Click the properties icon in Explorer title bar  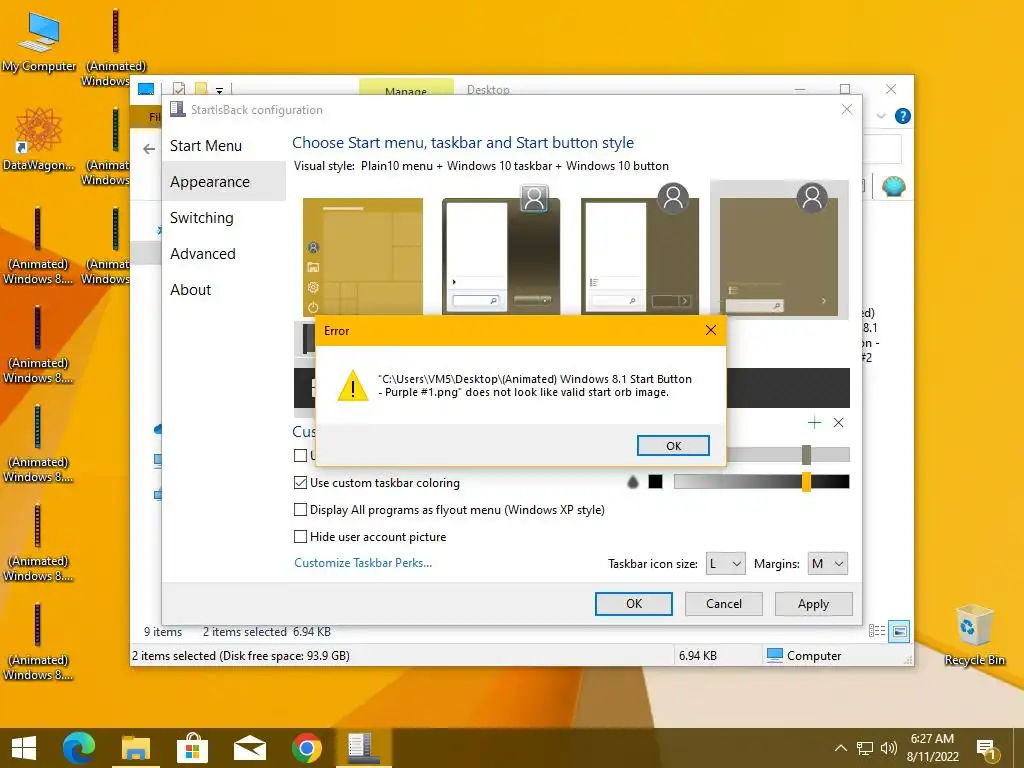tap(178, 89)
